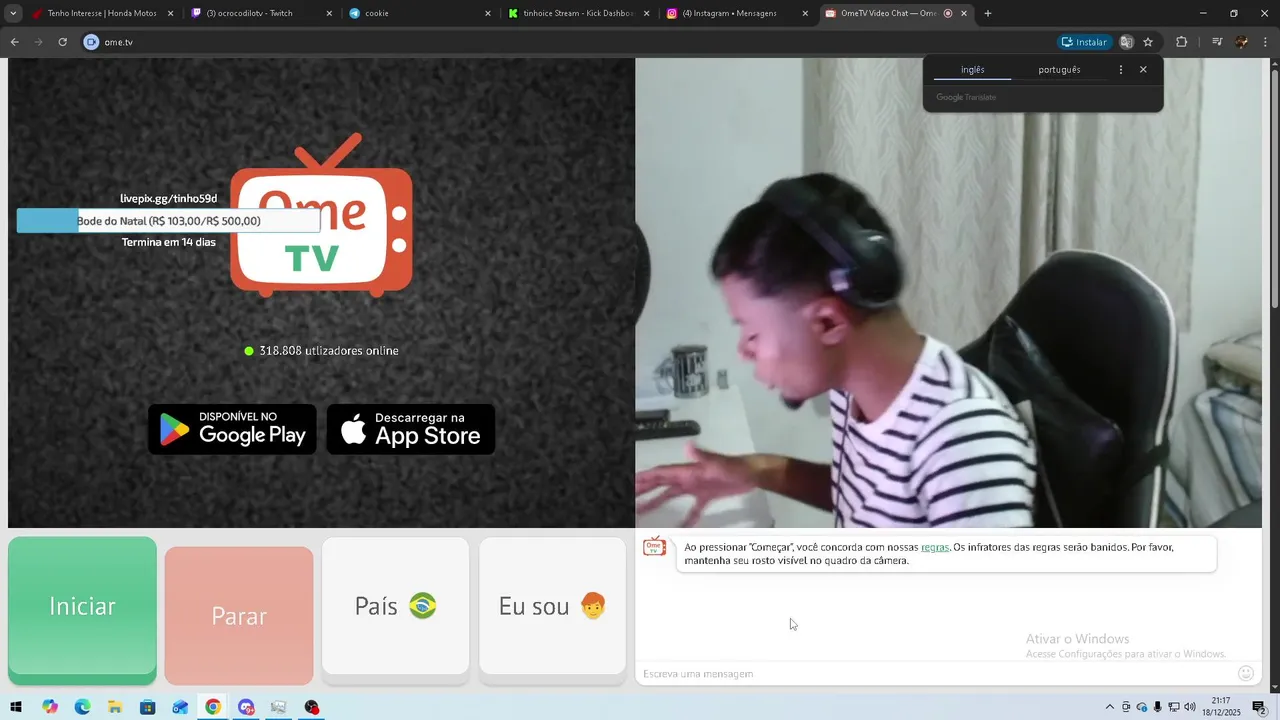Click the Google Play download badge

233,429
